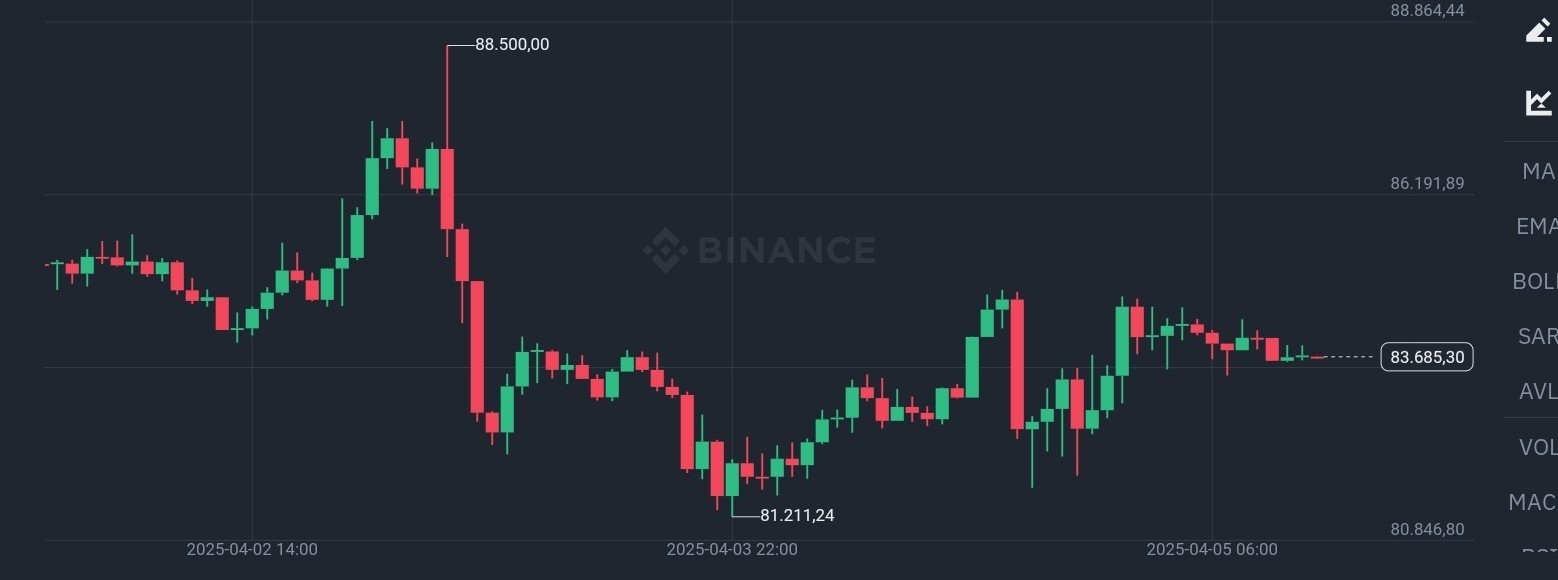Screen dimensions: 1558x580
Task: Show the VOL sub-indicator
Action: tap(1538, 447)
